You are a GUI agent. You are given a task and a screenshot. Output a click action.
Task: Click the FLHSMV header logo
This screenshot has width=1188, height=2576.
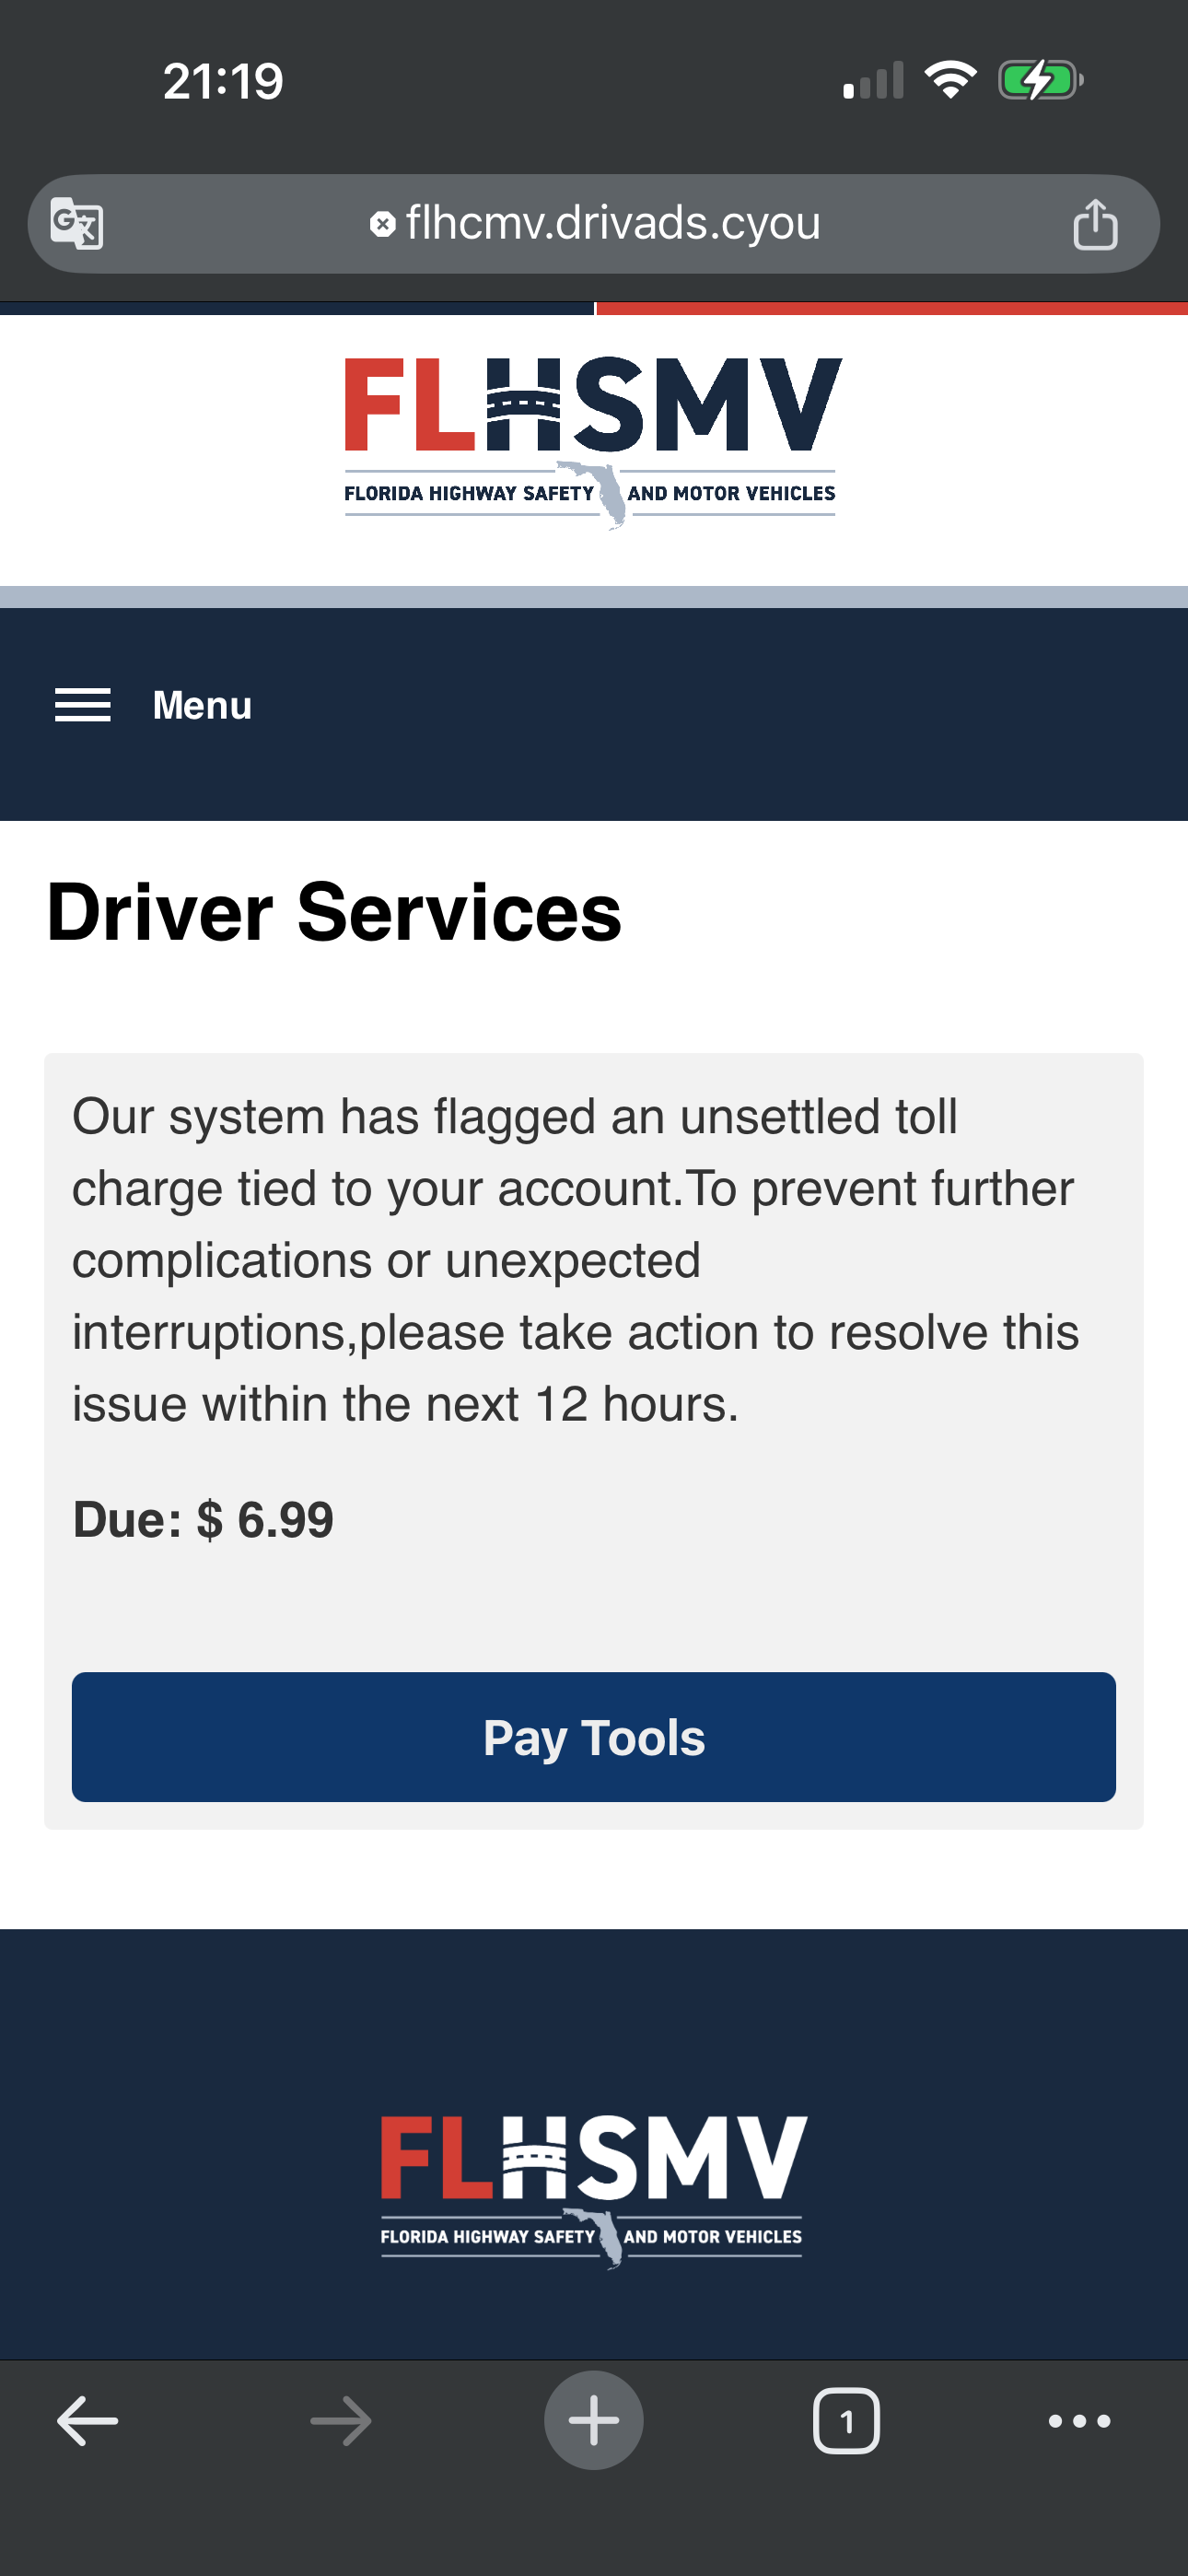pyautogui.click(x=592, y=440)
